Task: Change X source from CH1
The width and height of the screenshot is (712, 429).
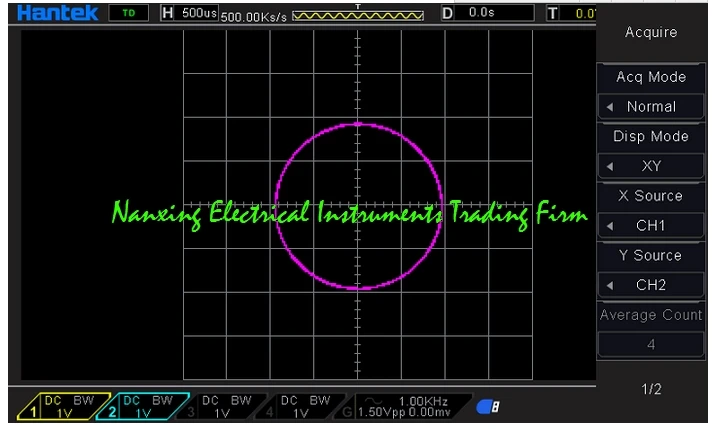Action: point(651,226)
